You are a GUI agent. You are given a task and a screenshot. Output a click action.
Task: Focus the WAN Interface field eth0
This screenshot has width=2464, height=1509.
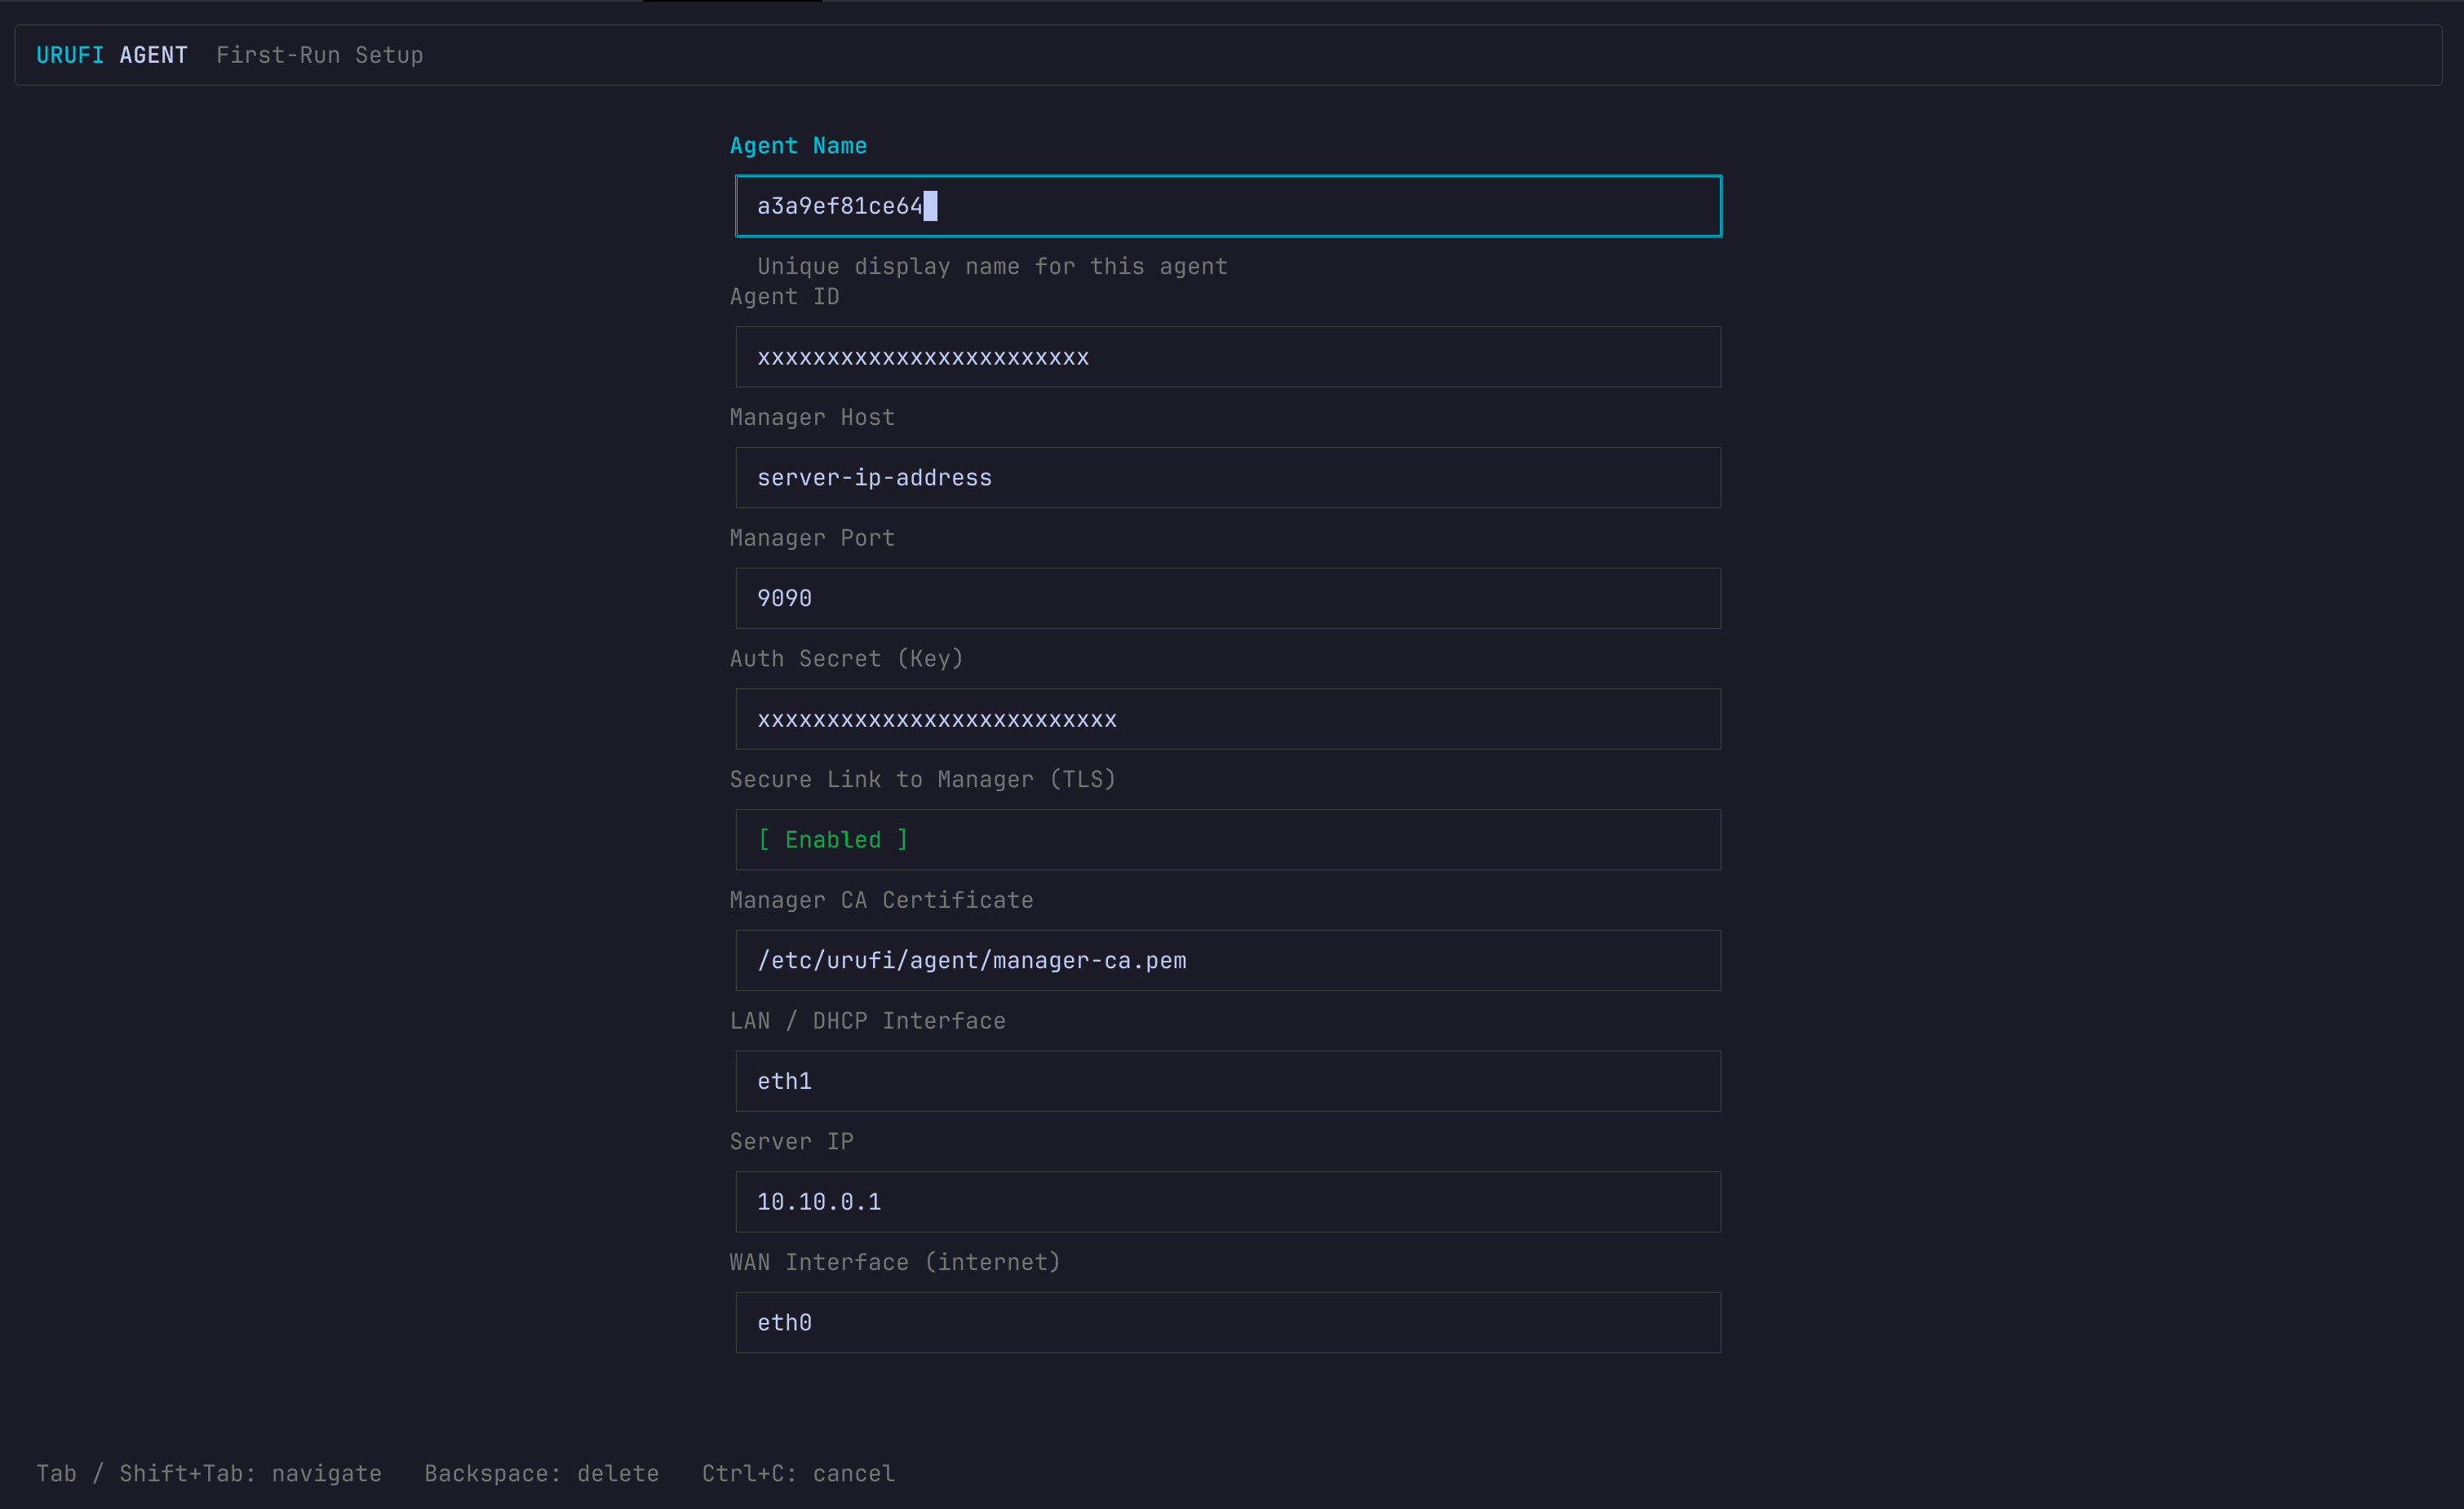pos(1228,1323)
